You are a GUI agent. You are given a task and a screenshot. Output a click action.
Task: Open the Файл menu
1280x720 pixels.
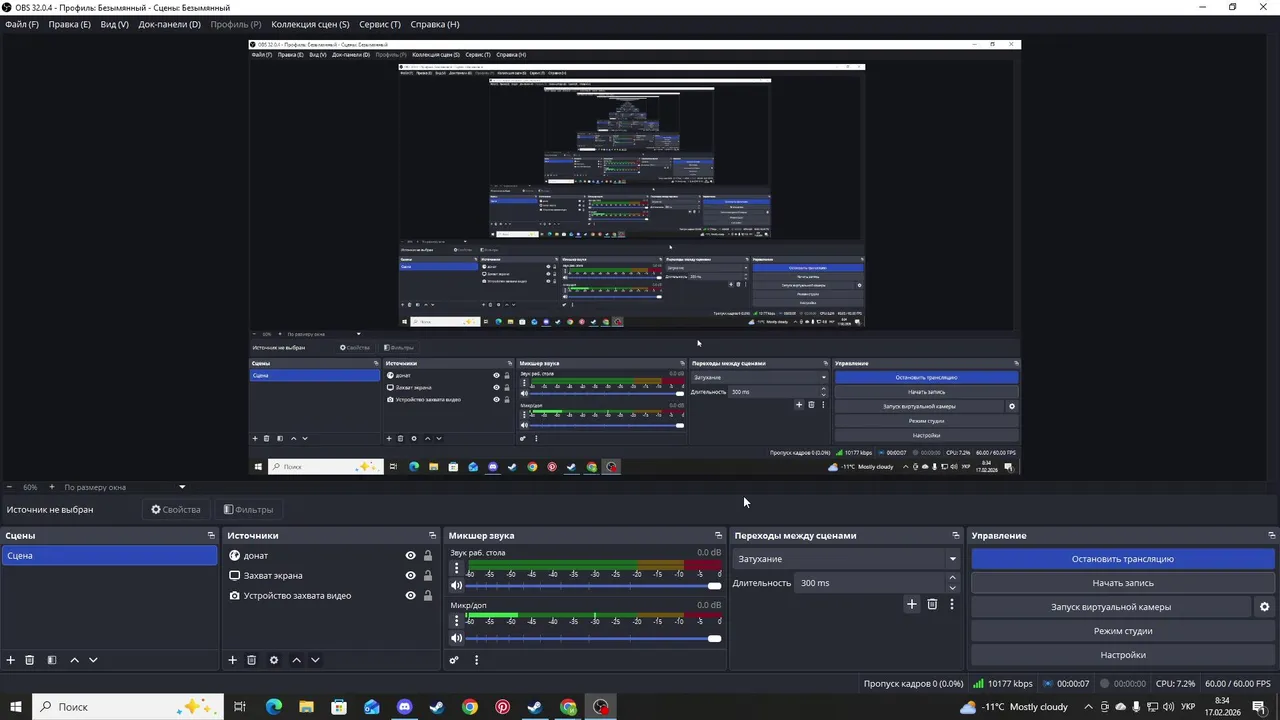[x=22, y=24]
